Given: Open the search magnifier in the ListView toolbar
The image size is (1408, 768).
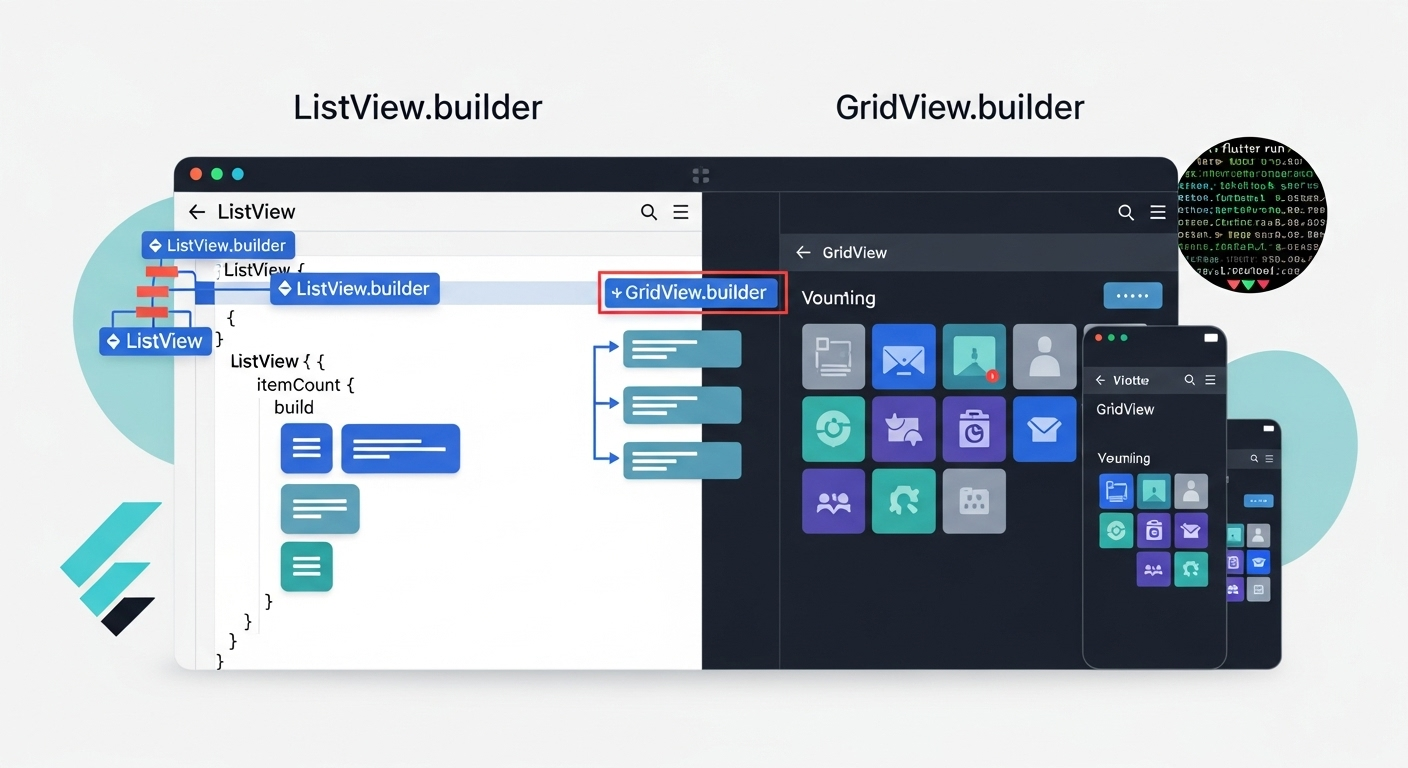Looking at the screenshot, I should 648,212.
